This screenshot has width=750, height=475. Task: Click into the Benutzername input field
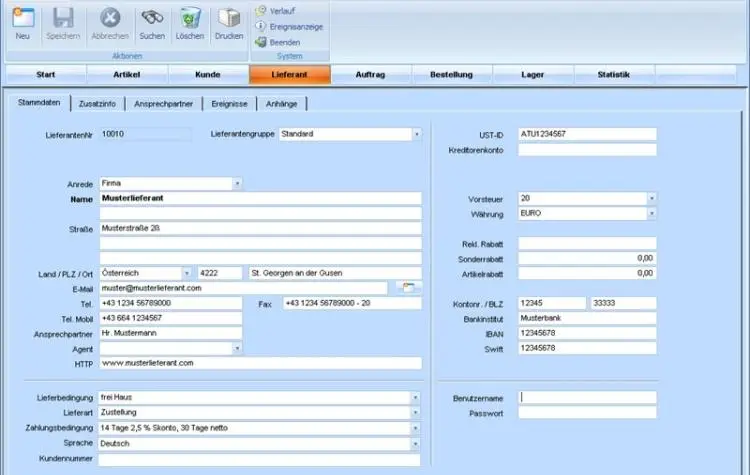click(587, 397)
